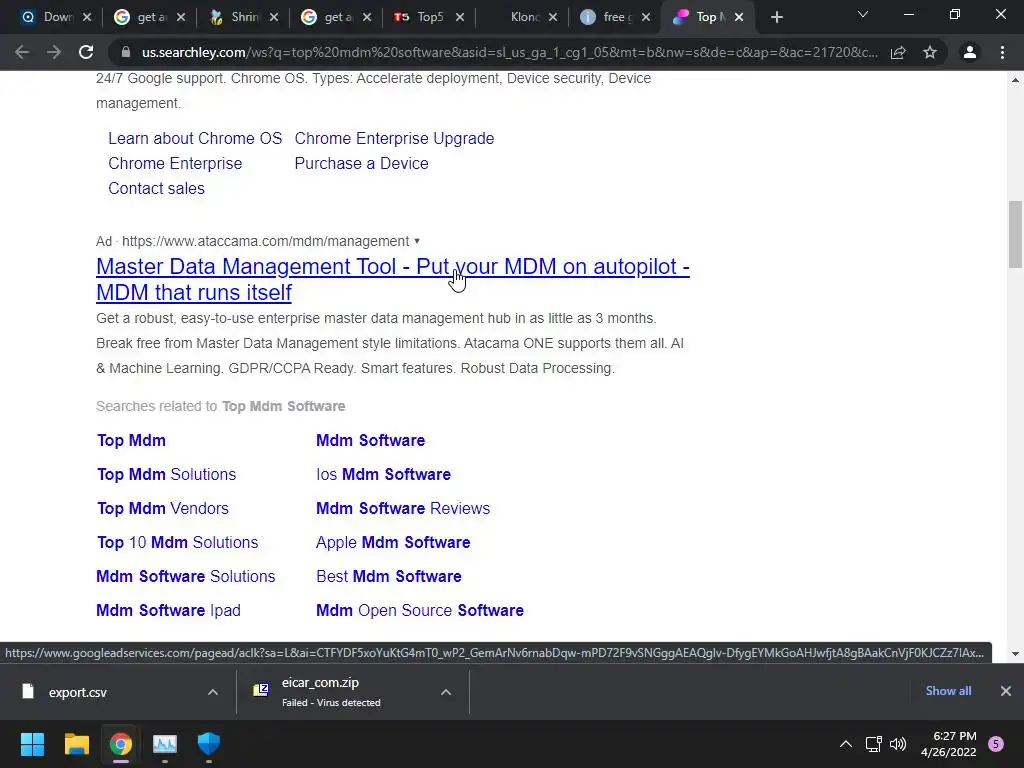Image resolution: width=1024 pixels, height=768 pixels.
Task: Click the browser forward arrow
Action: [x=54, y=52]
